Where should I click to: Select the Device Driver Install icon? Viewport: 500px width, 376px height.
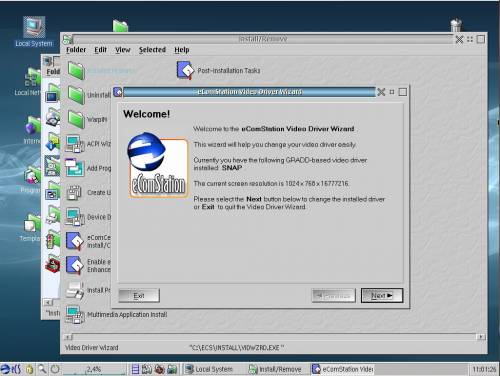(75, 217)
